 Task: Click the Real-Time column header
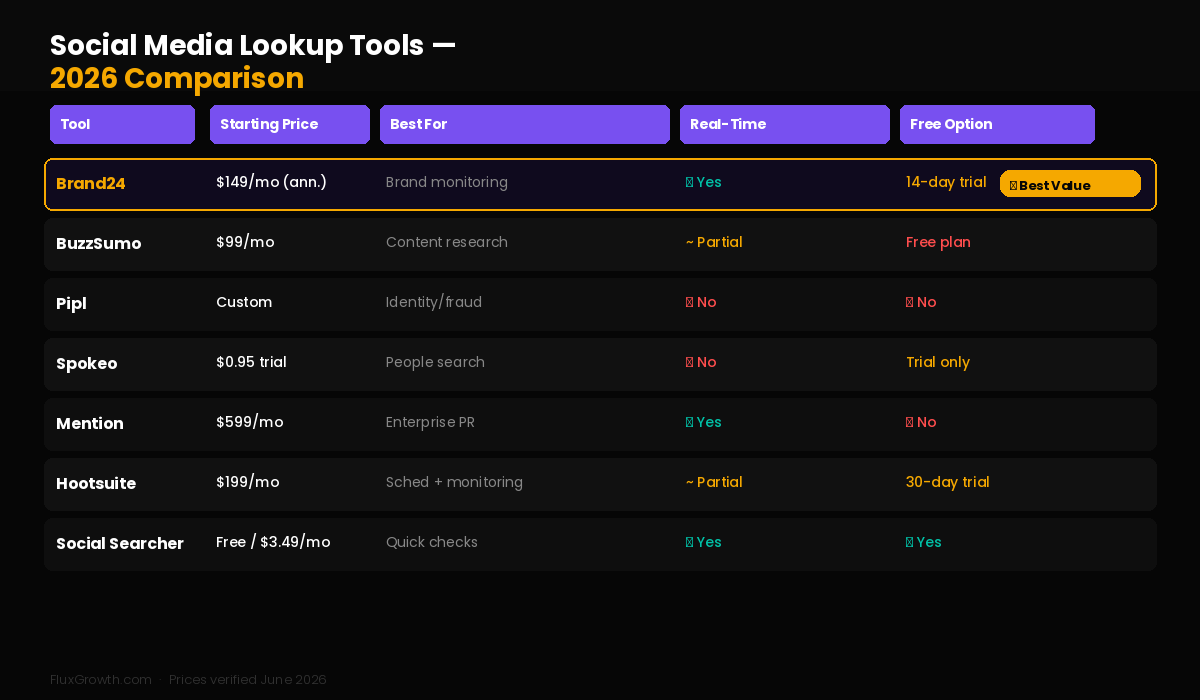point(785,124)
